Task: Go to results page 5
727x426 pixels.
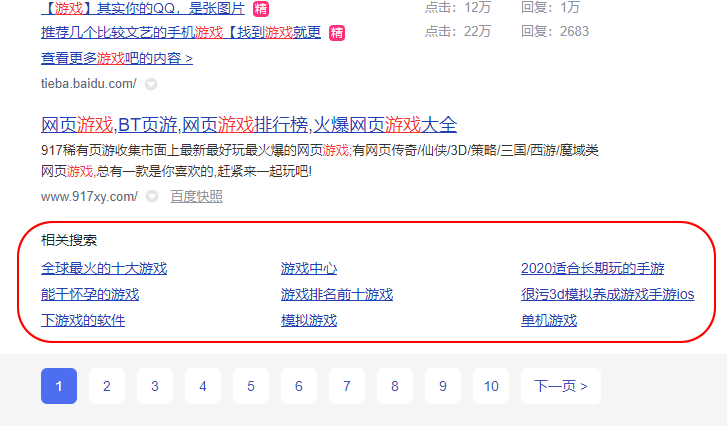Action: pyautogui.click(x=251, y=386)
